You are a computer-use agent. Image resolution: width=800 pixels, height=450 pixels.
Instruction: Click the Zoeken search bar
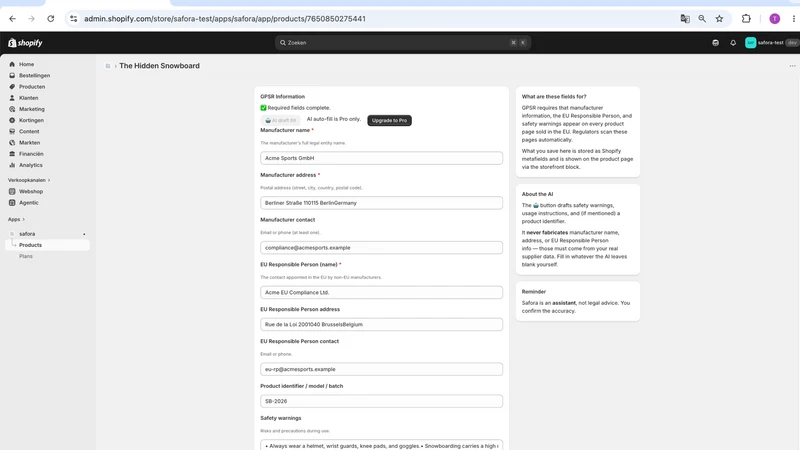(x=403, y=43)
